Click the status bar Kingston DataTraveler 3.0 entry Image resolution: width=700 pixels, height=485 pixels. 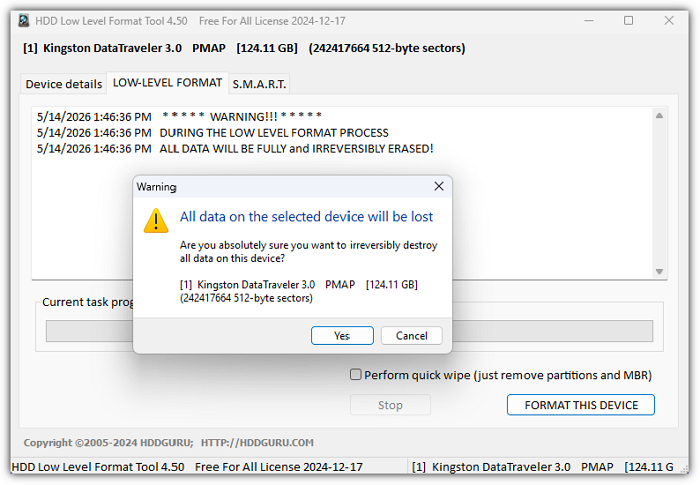pyautogui.click(x=542, y=467)
